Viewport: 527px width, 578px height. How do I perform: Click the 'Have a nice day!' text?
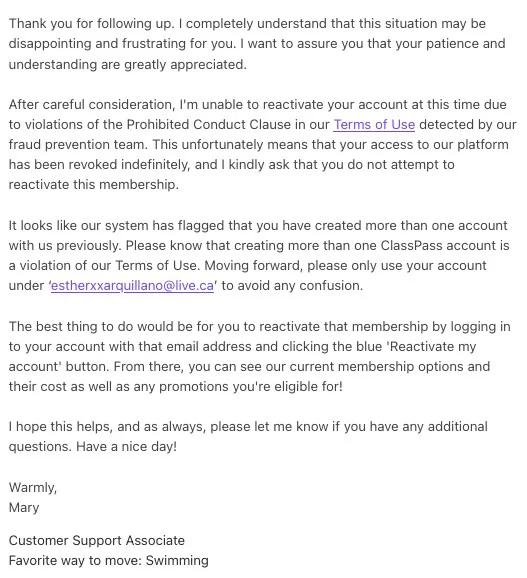(126, 447)
